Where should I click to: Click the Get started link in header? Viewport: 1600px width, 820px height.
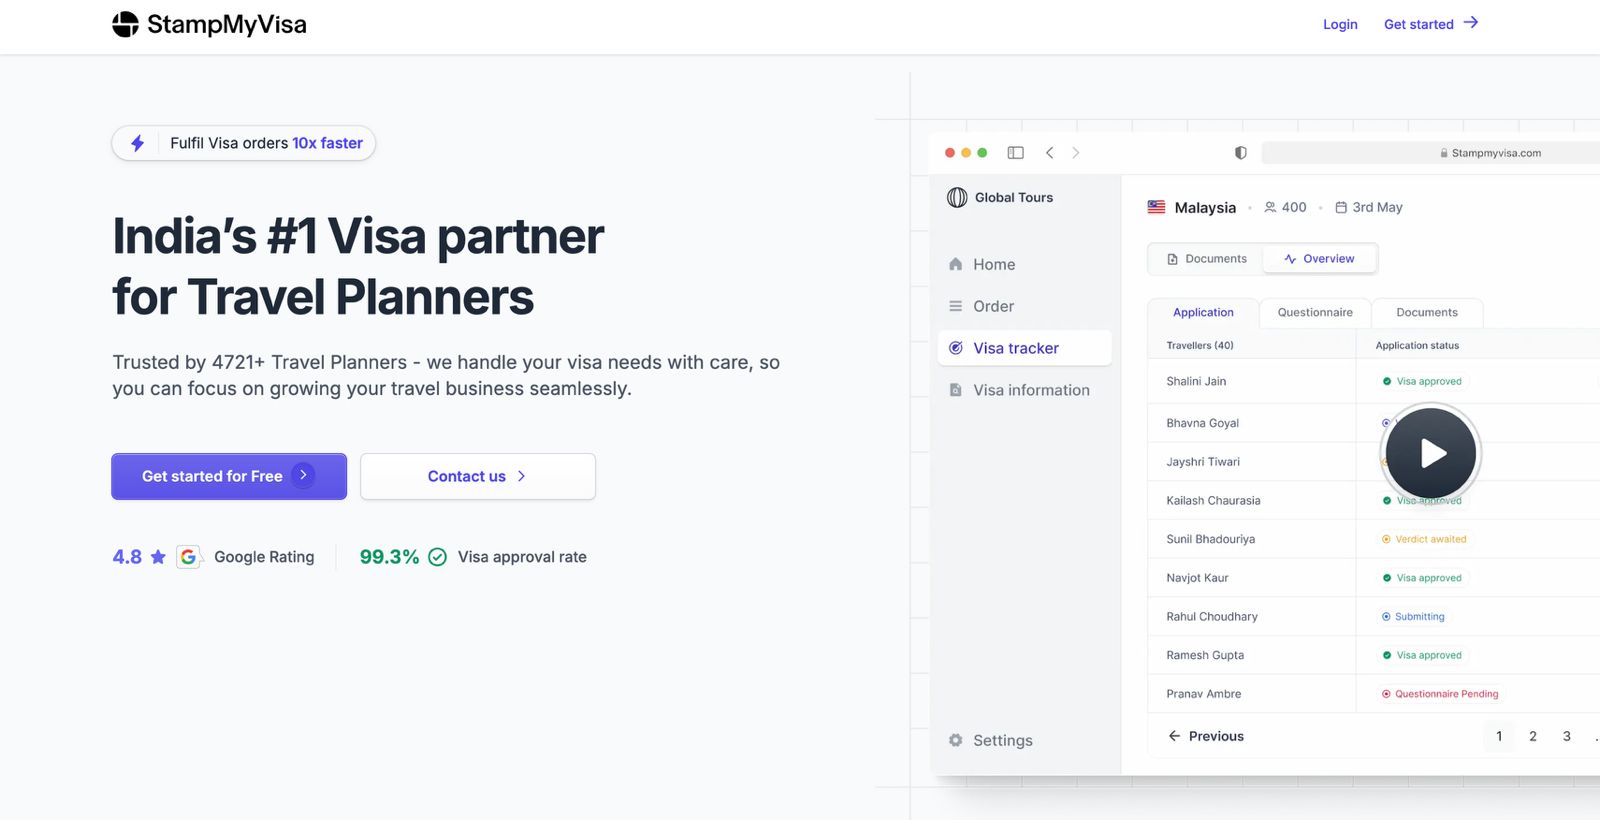pos(1431,24)
